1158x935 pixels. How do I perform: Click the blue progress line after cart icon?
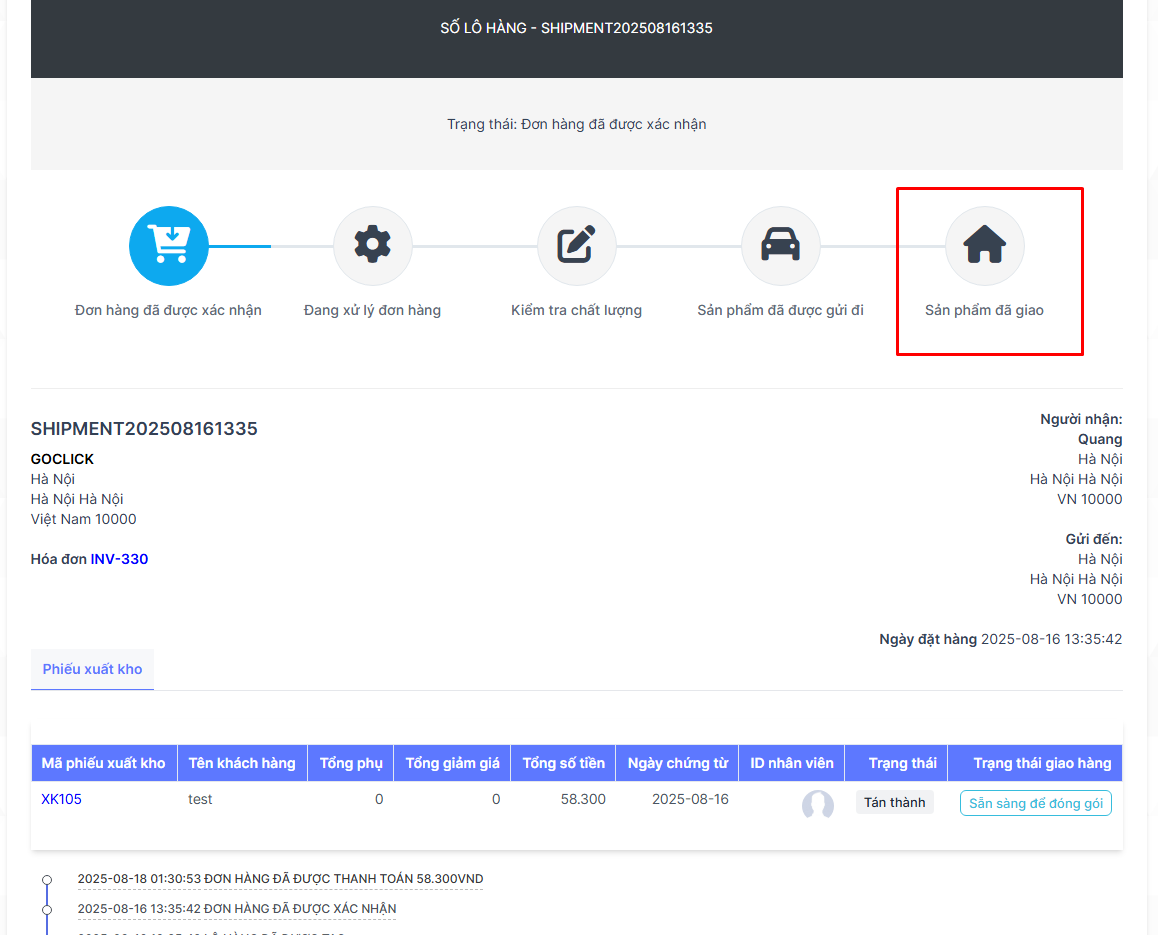point(240,246)
